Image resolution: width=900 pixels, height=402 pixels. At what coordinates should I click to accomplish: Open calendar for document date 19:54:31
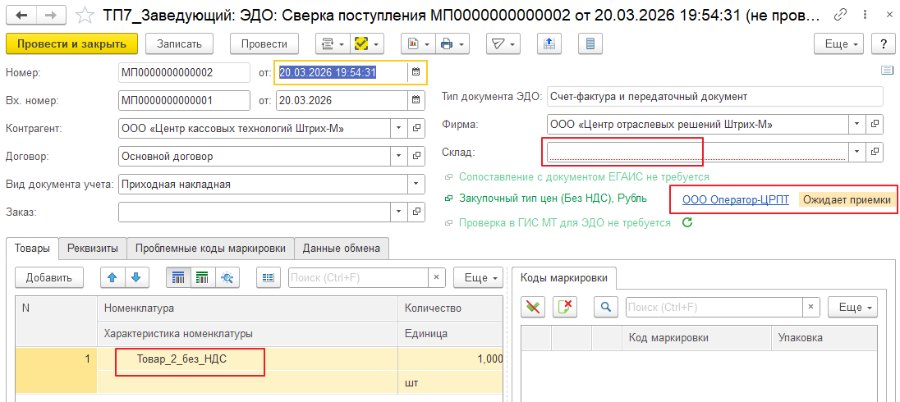tap(416, 72)
